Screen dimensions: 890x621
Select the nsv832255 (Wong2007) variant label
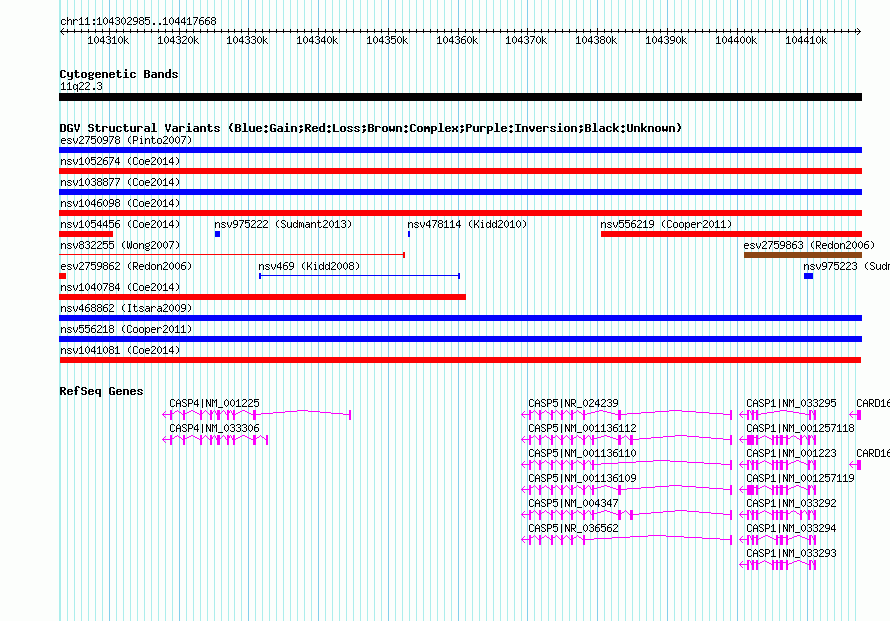[x=120, y=245]
